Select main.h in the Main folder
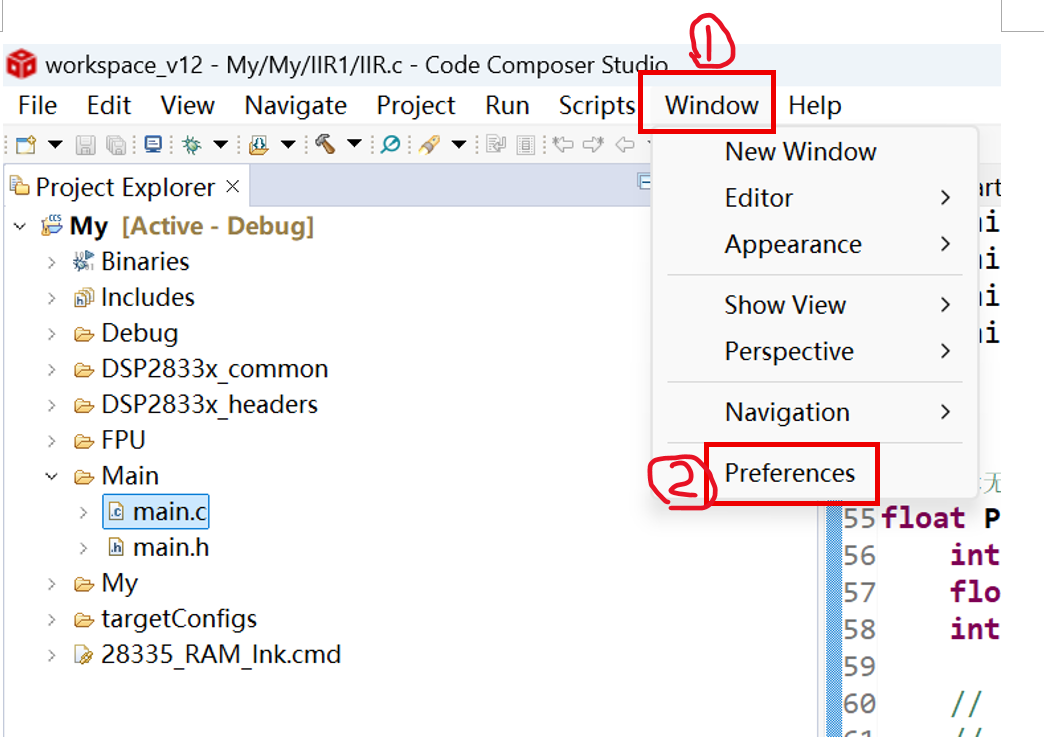The height and width of the screenshot is (737, 1062). pos(170,548)
